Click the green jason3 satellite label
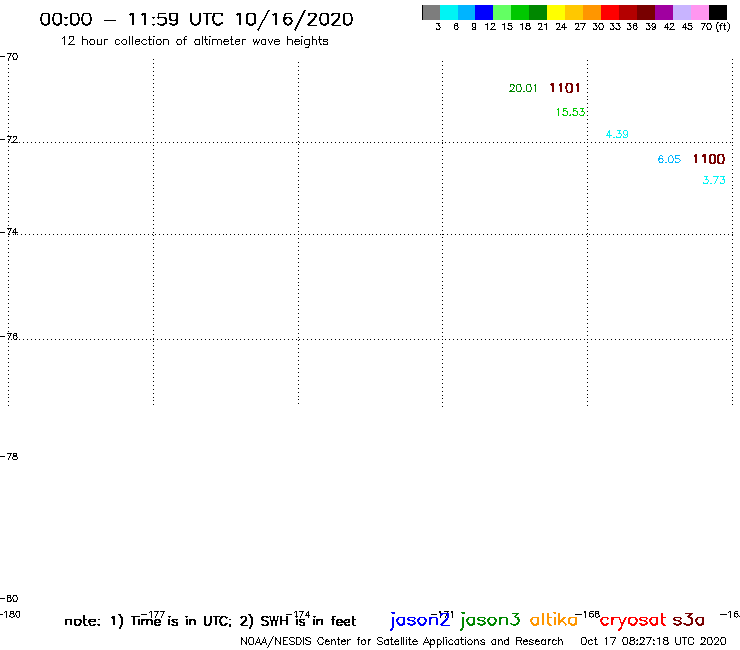Viewport: 740px width, 650px height. pyautogui.click(x=490, y=620)
